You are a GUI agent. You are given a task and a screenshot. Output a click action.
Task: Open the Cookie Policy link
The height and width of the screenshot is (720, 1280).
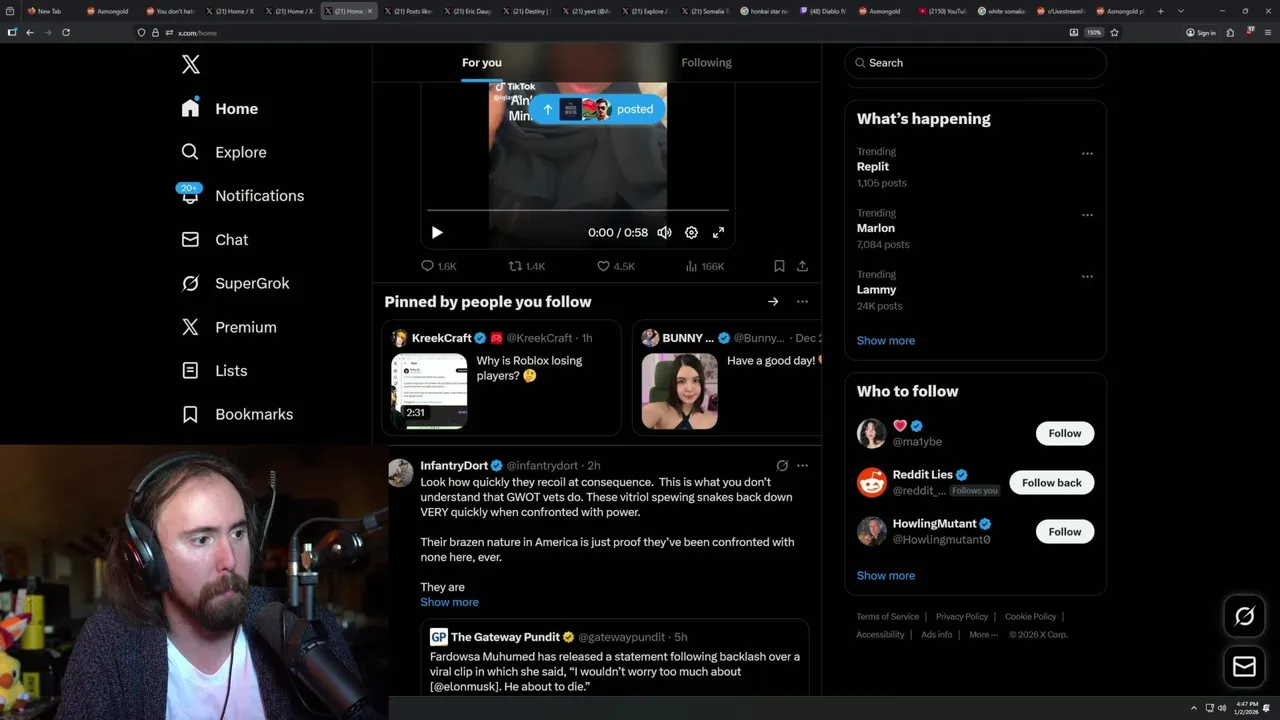1030,617
